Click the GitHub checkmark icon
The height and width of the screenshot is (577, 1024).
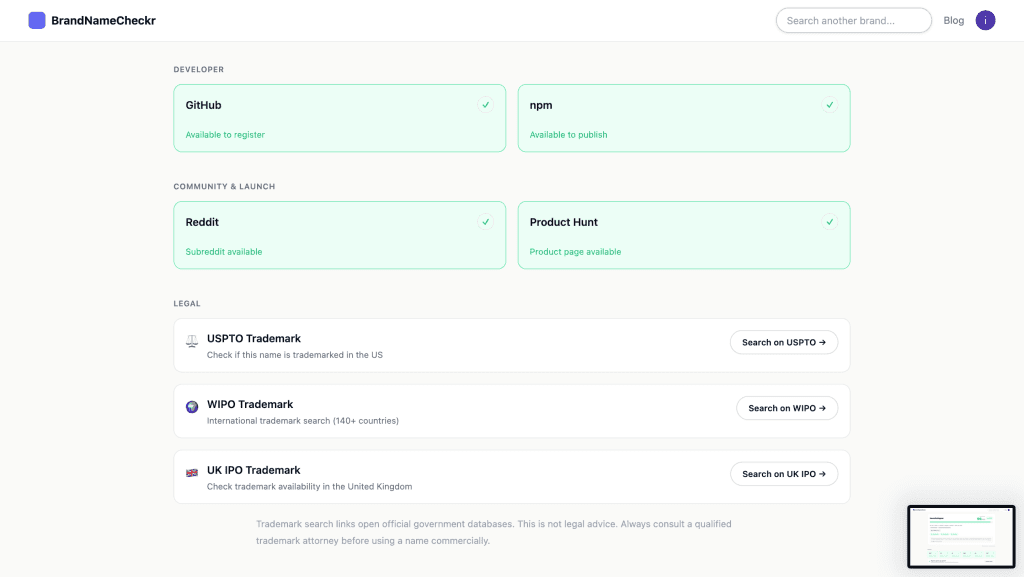click(485, 104)
